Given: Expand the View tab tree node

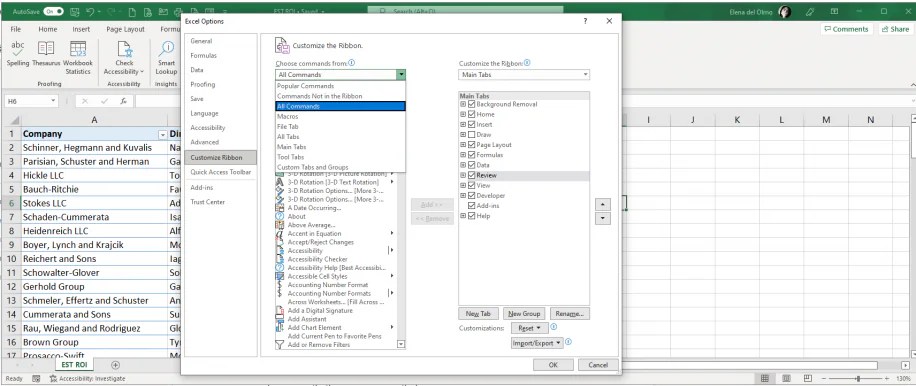Looking at the screenshot, I should coord(463,185).
